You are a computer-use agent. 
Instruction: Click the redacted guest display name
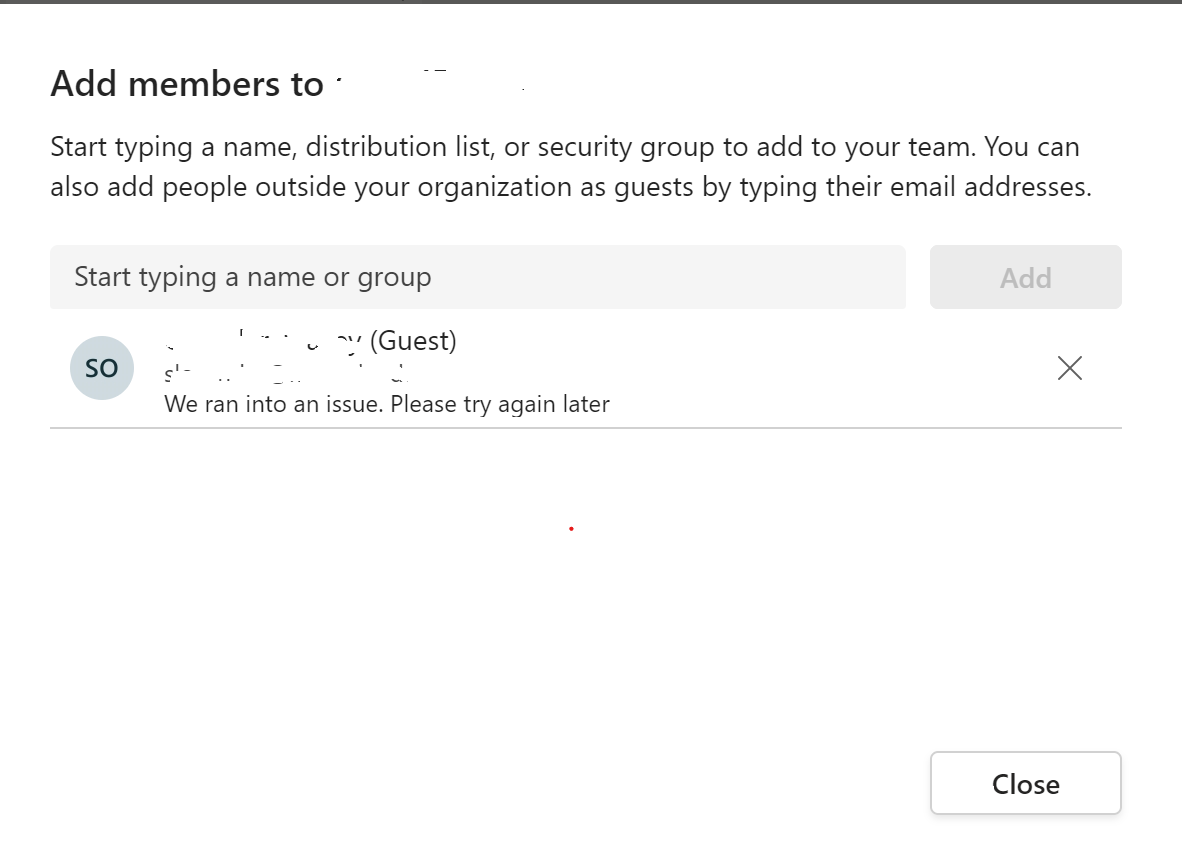(x=265, y=341)
